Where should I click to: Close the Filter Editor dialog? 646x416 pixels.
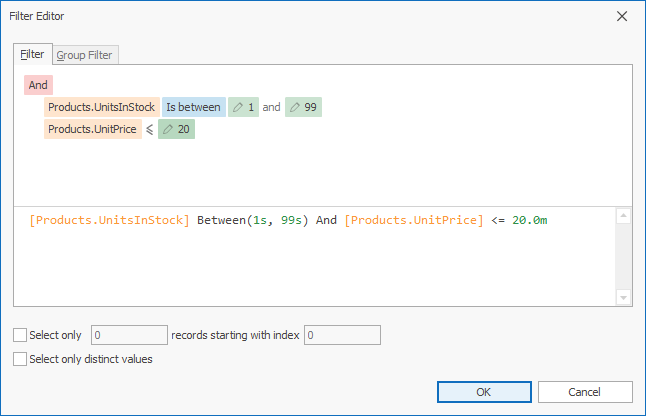(x=622, y=17)
